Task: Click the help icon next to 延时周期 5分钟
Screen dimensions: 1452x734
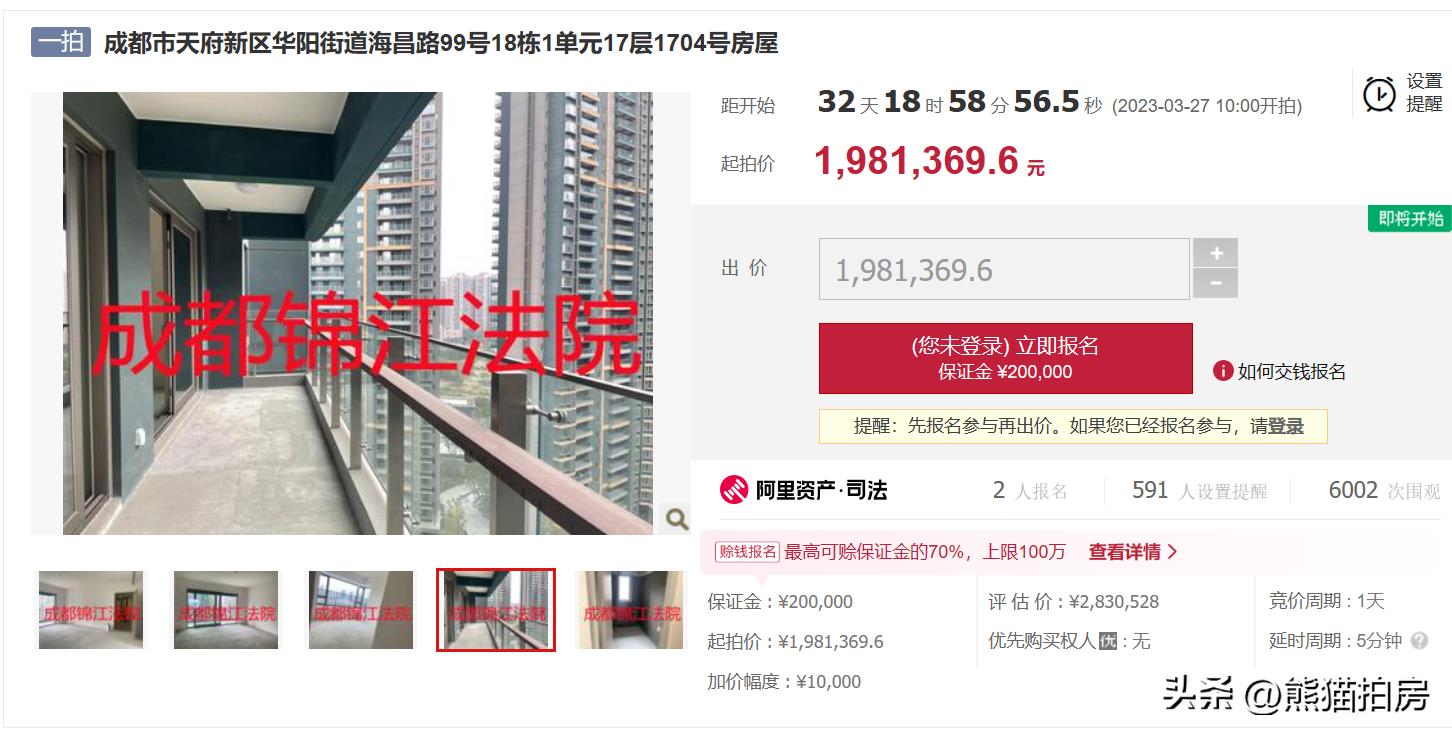Action: (1419, 641)
